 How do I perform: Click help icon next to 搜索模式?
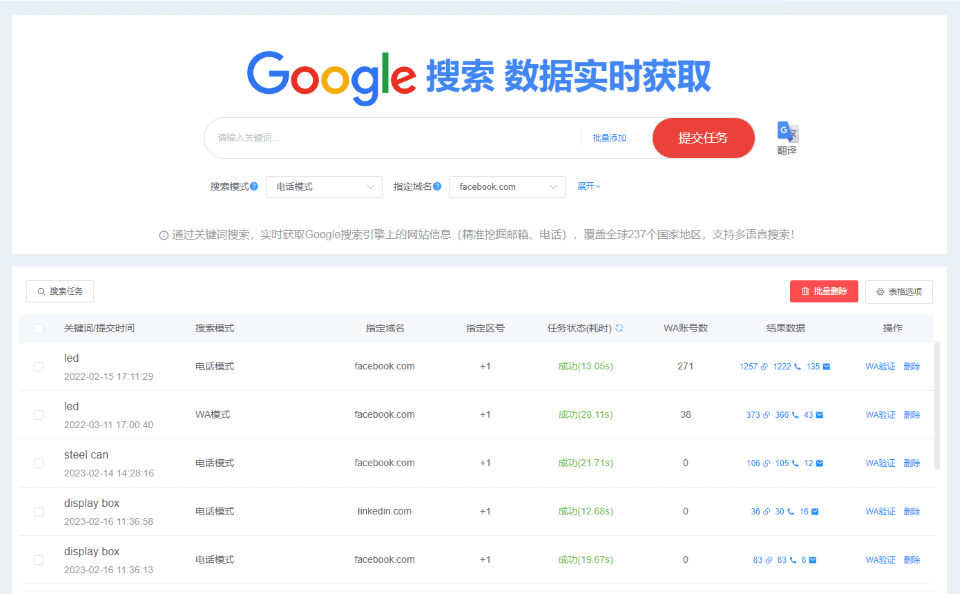[x=254, y=187]
